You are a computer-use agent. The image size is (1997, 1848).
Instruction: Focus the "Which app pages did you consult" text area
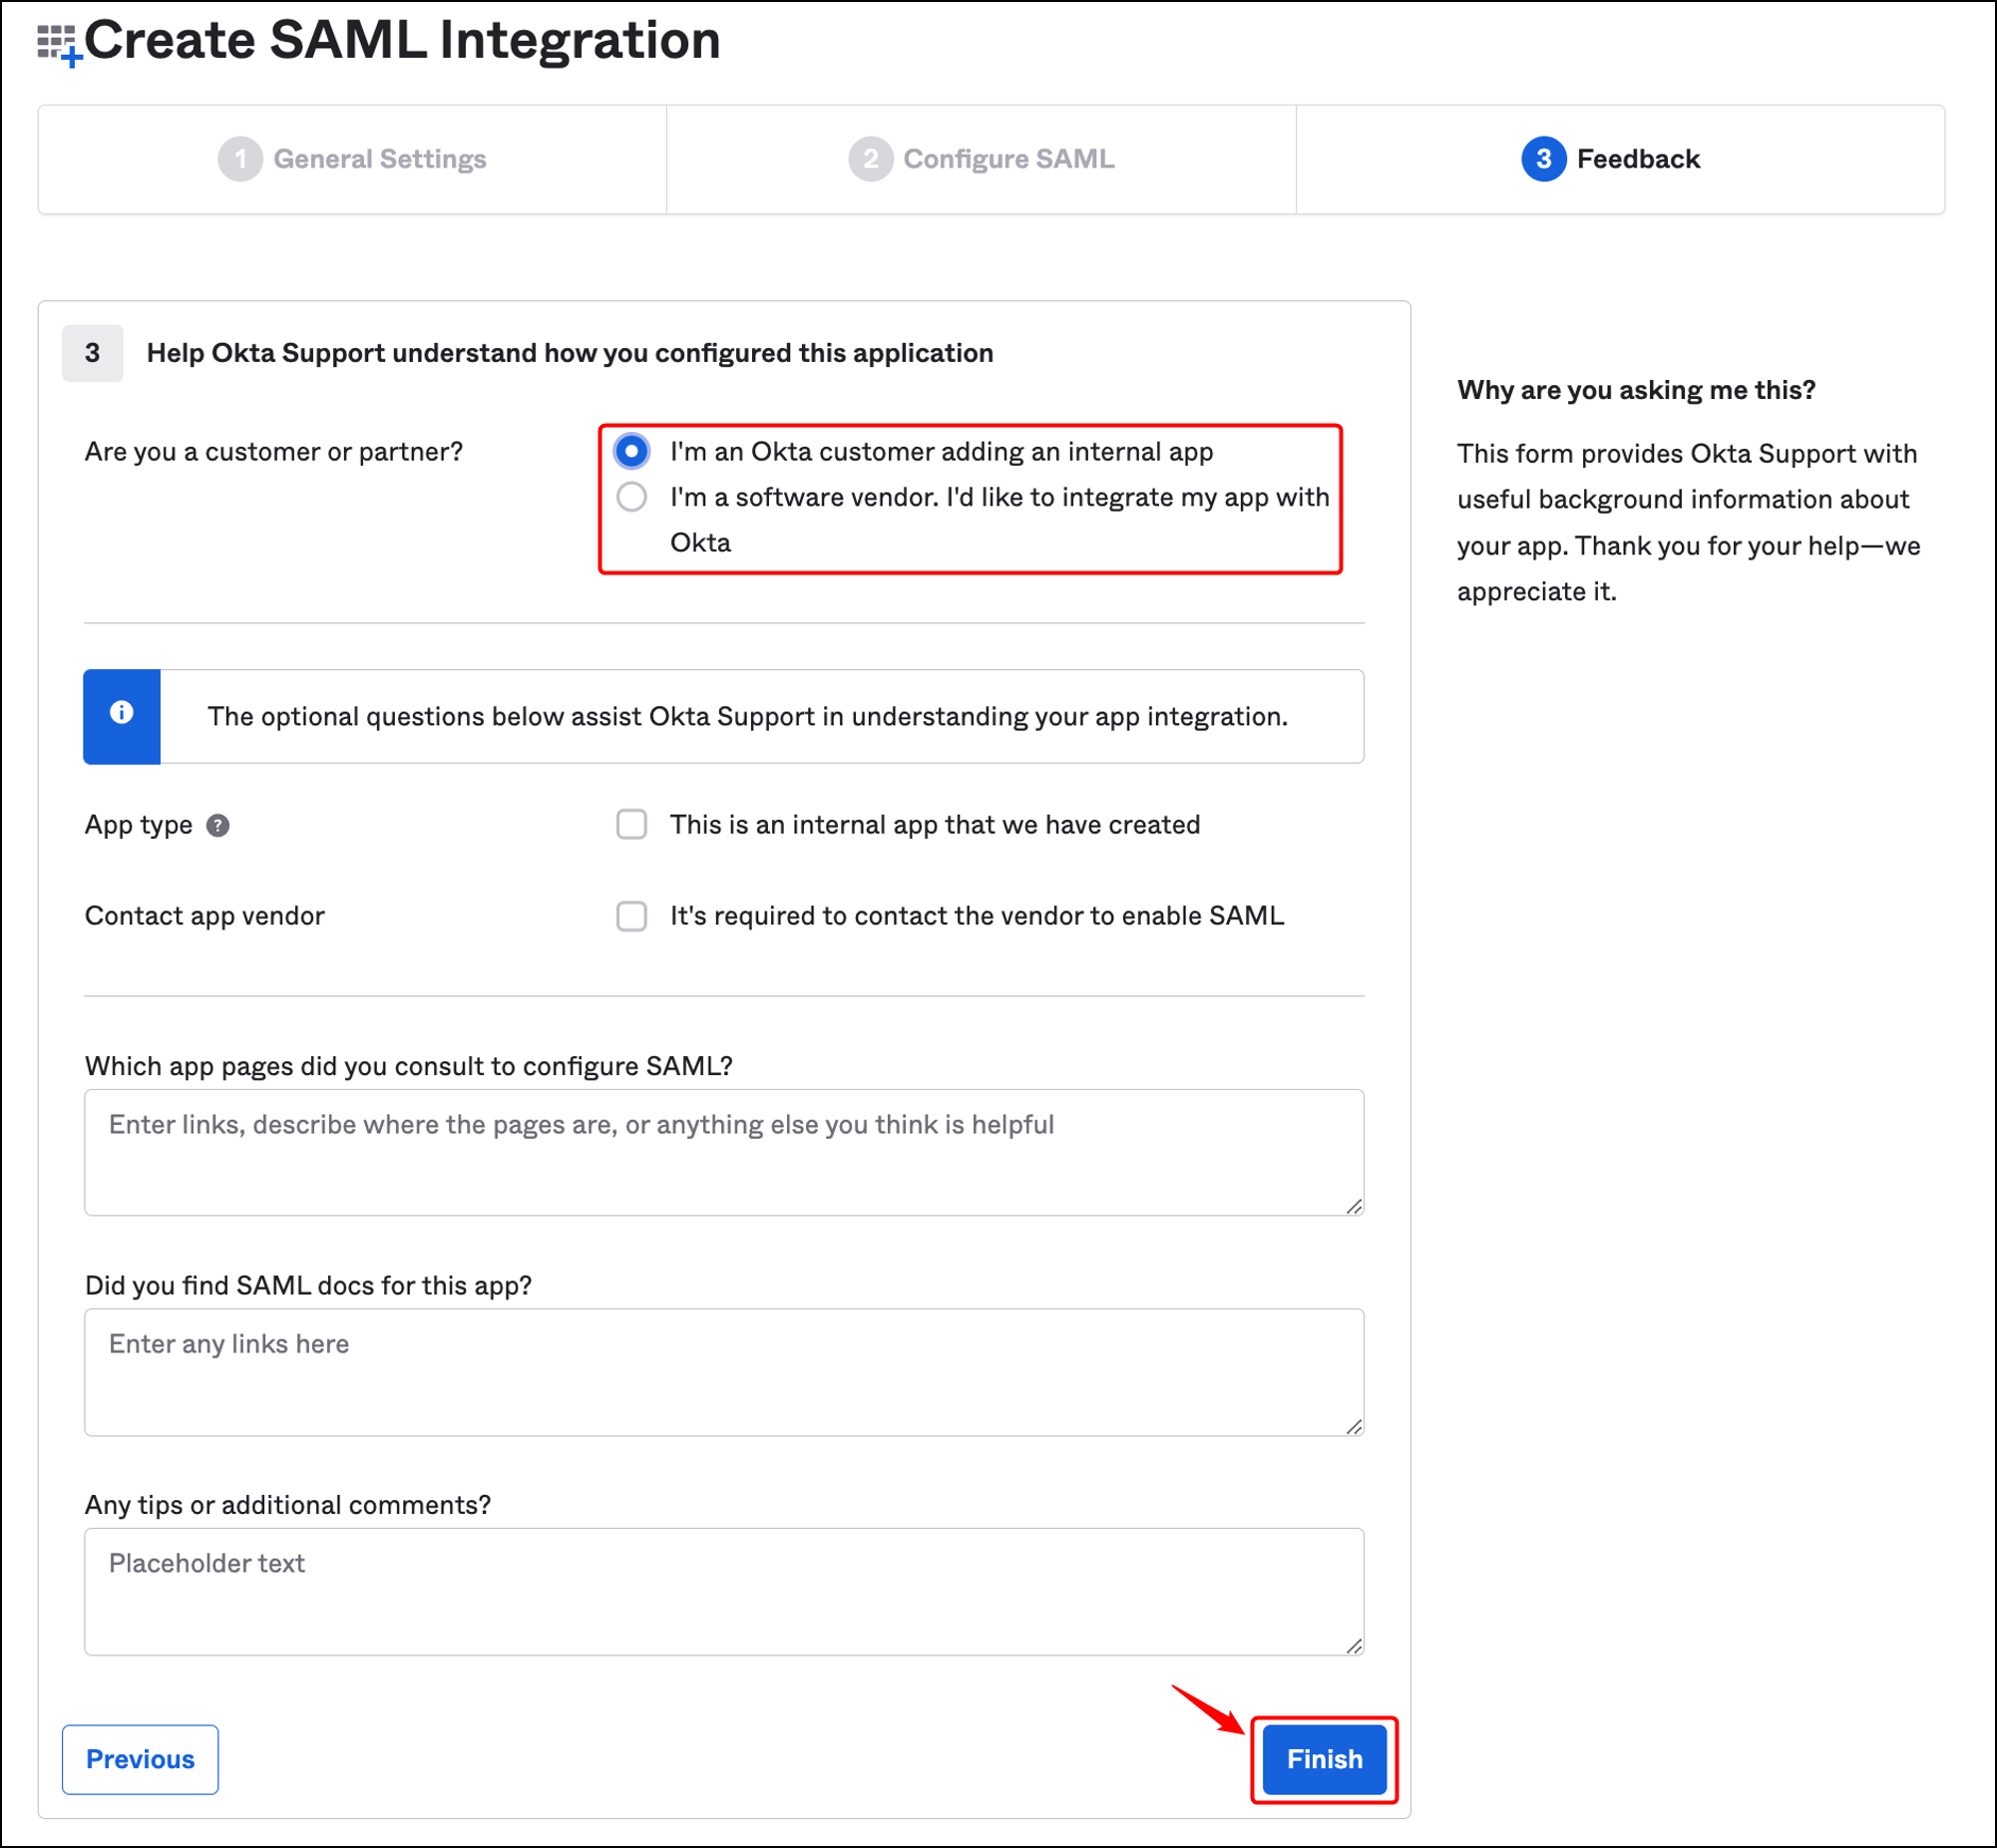(724, 1153)
